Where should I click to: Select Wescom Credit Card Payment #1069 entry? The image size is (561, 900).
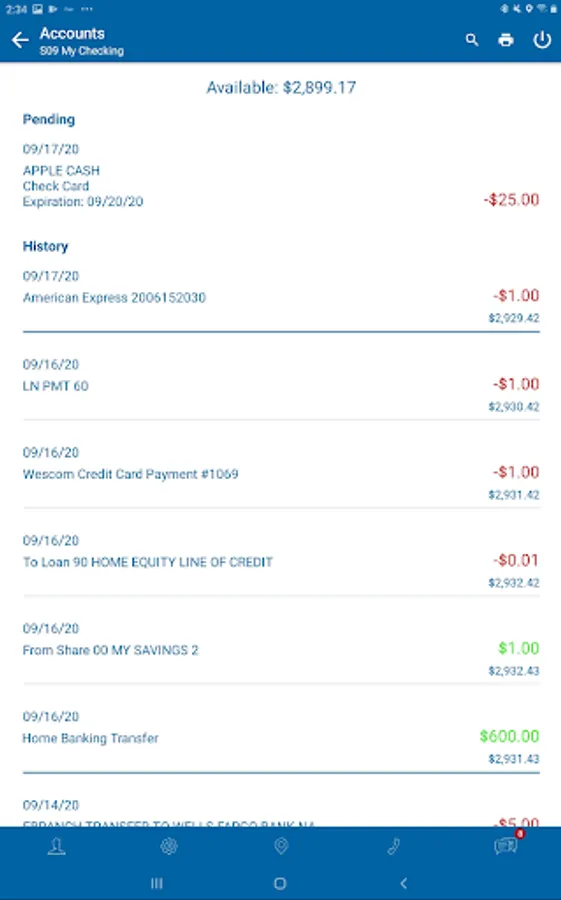coord(281,475)
